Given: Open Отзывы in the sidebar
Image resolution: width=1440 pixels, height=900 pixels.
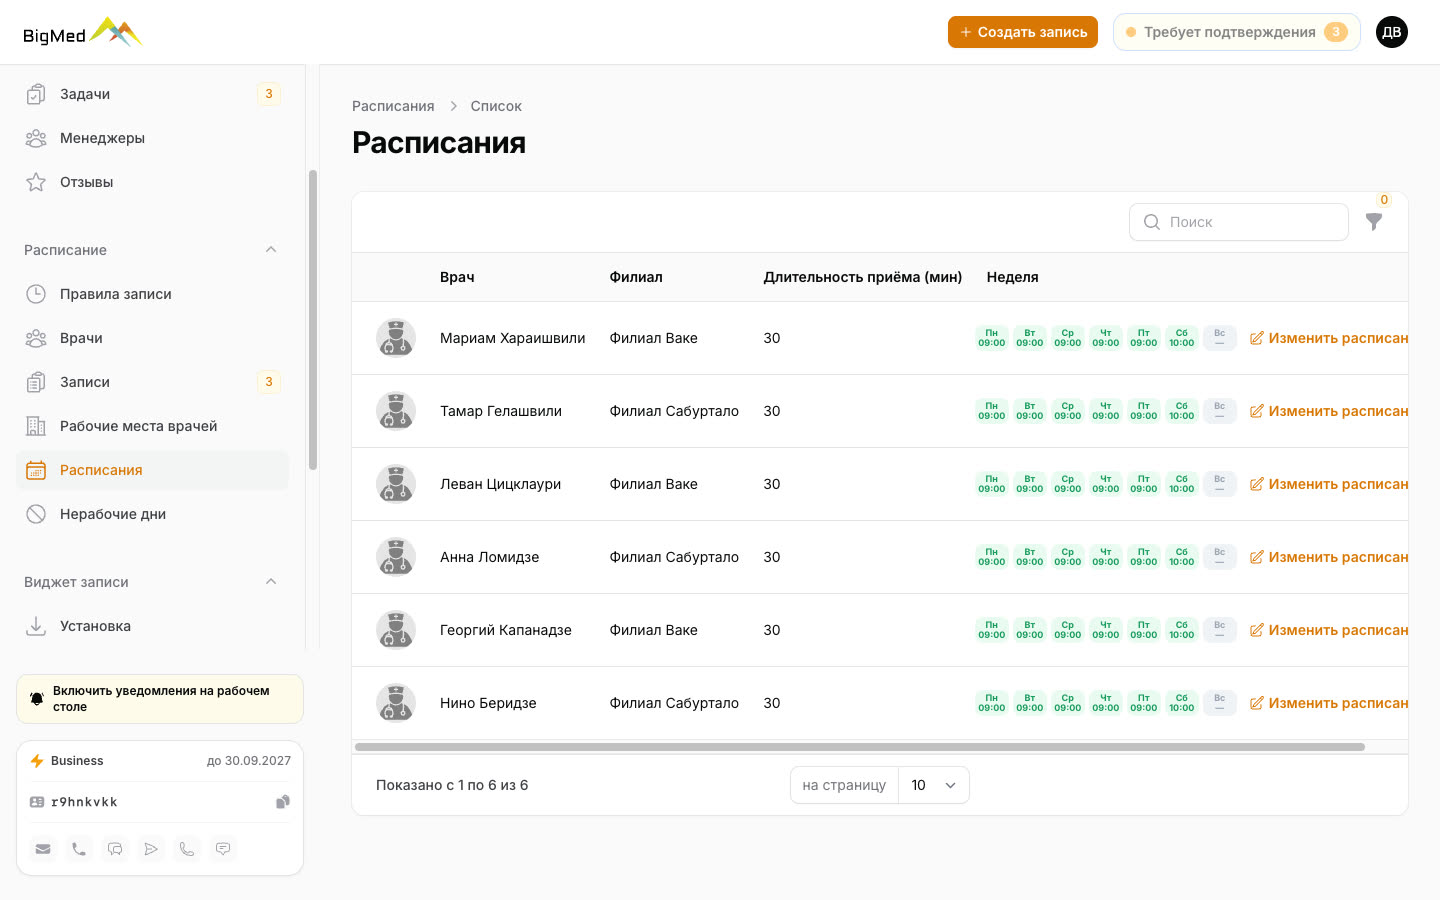Looking at the screenshot, I should coord(152,182).
